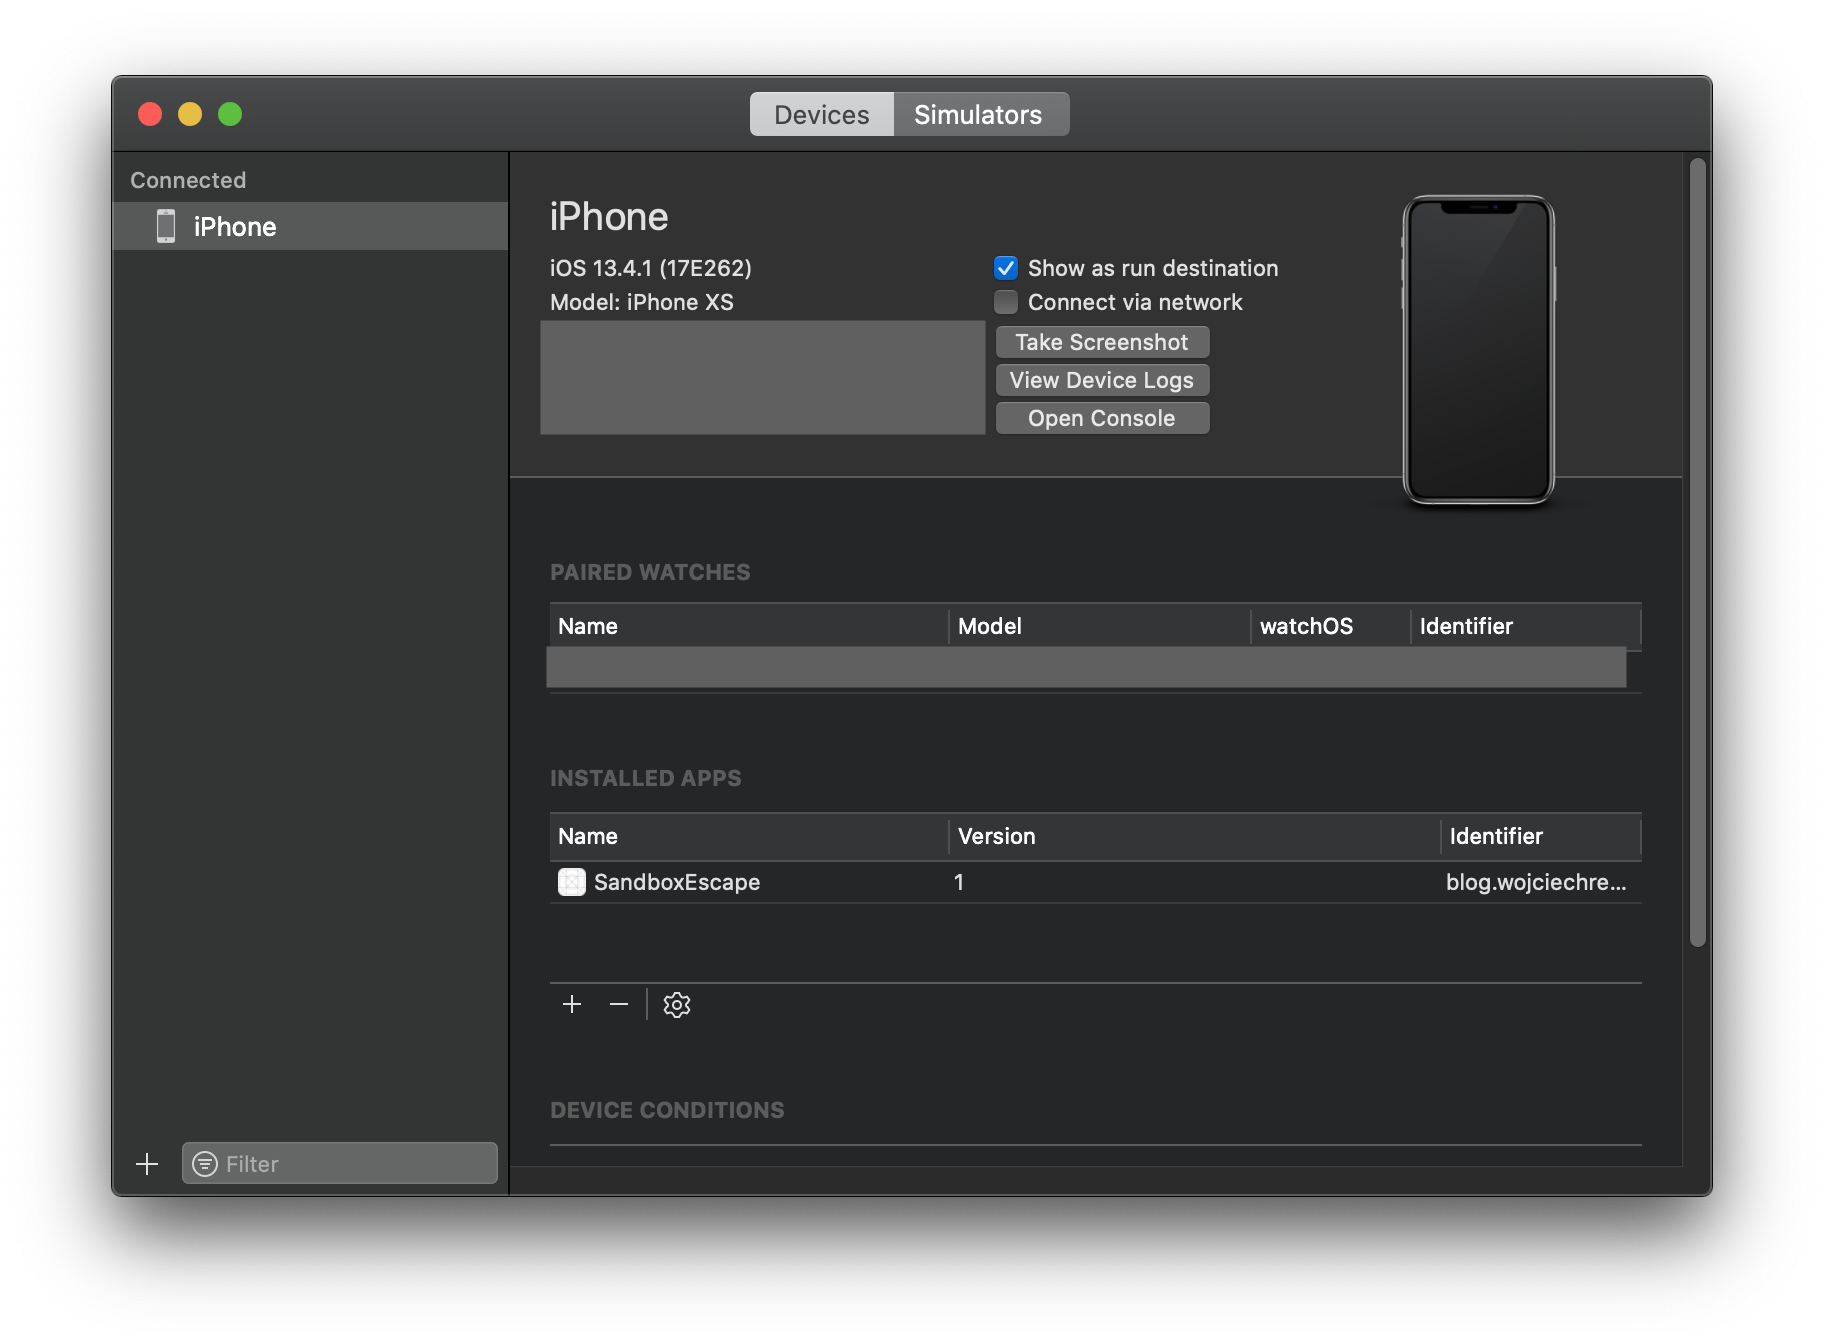Click the iPhone XS device image

pyautogui.click(x=1478, y=350)
